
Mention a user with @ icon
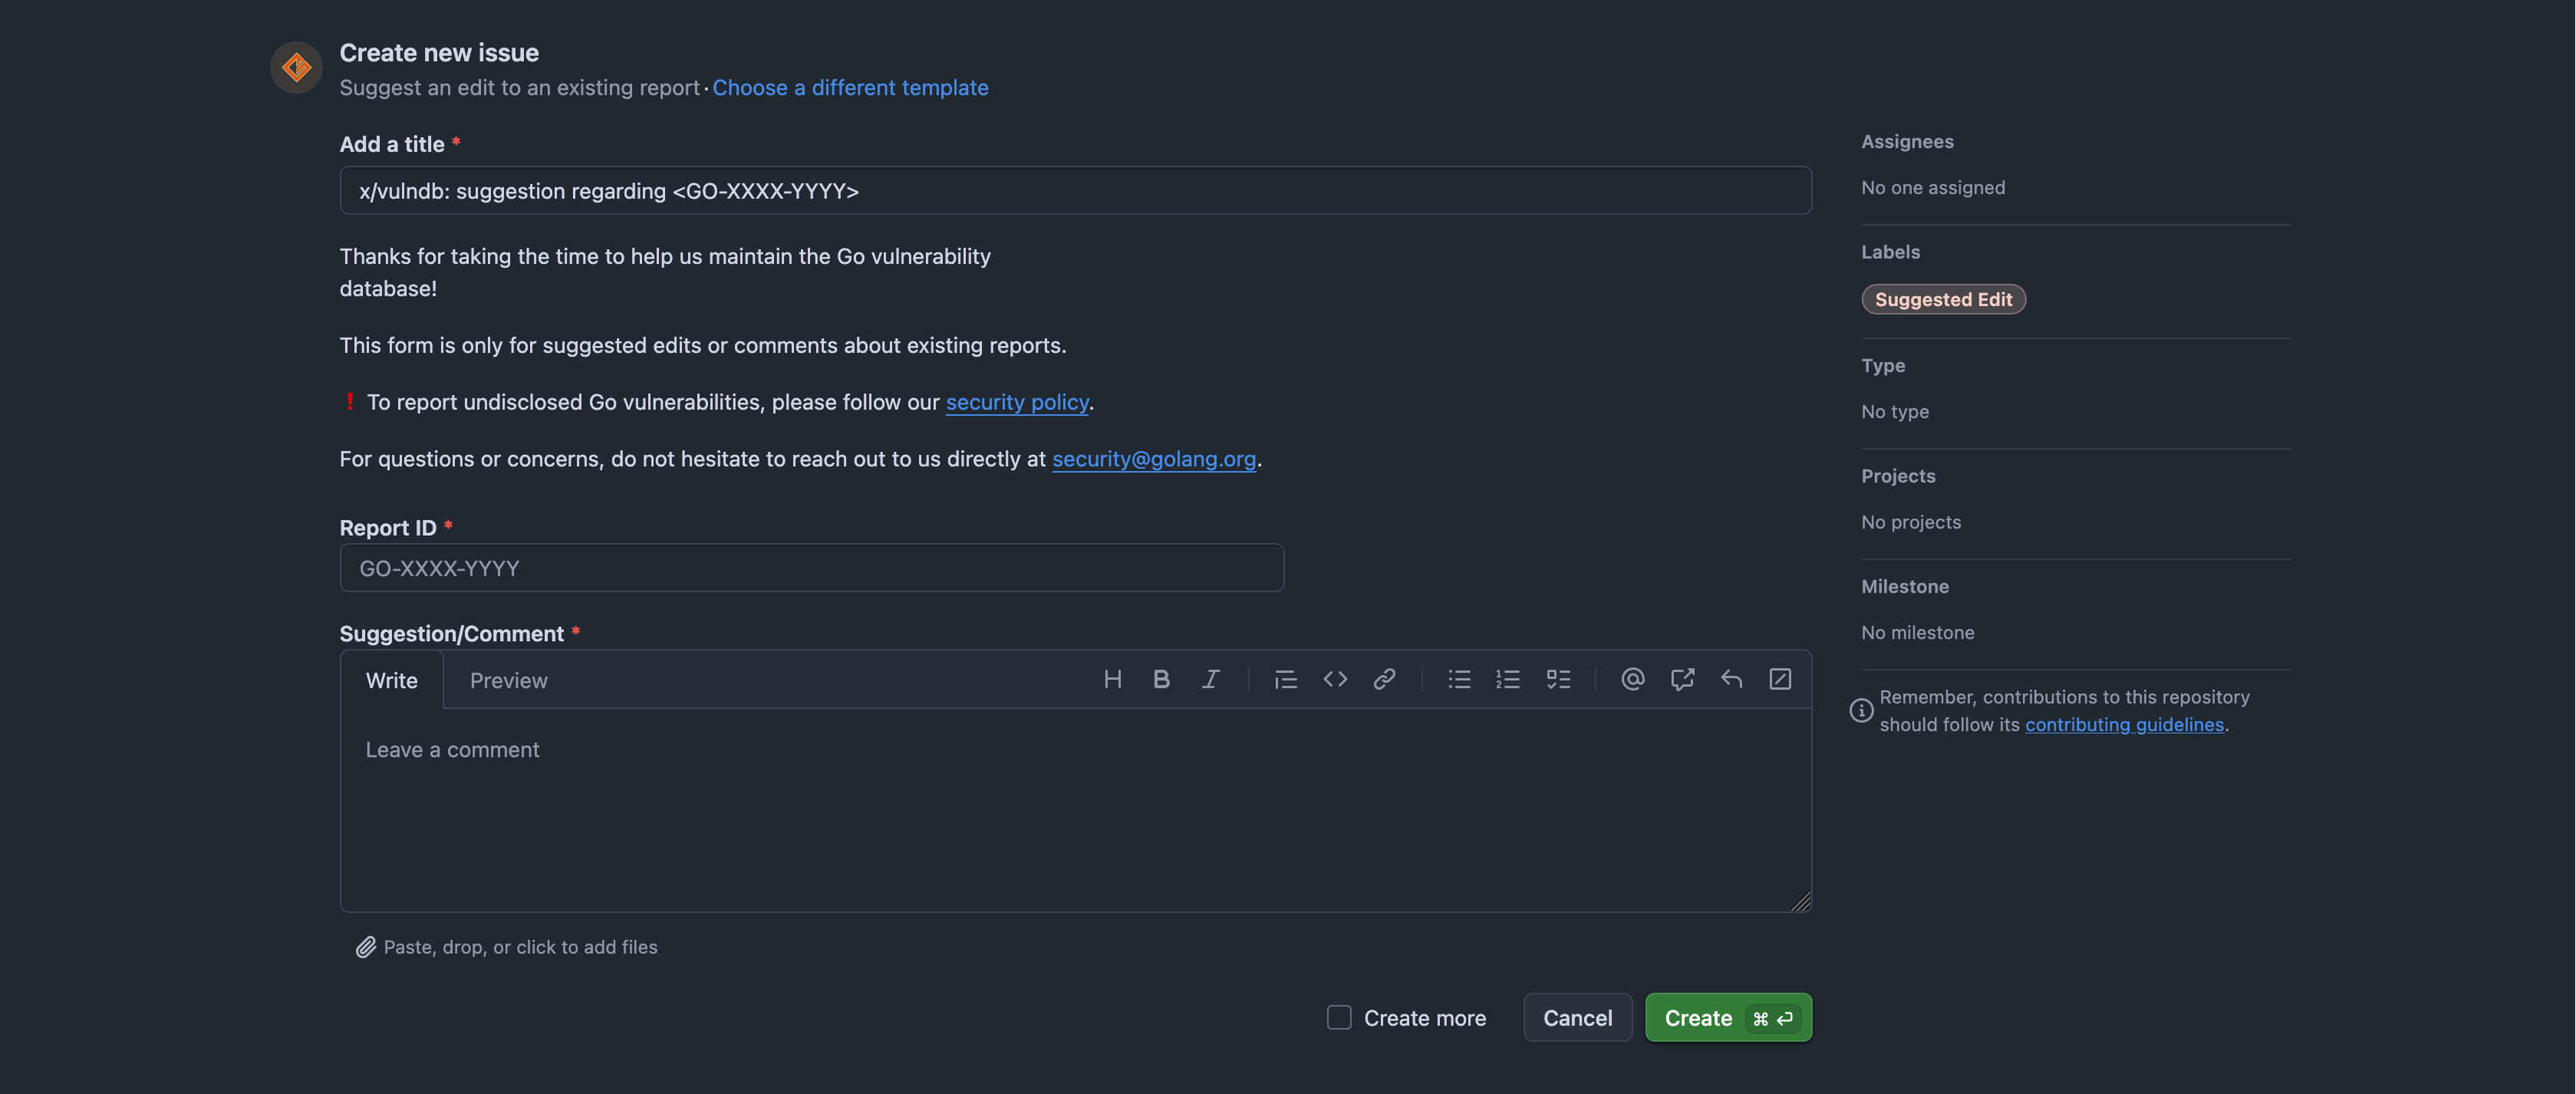[1632, 679]
